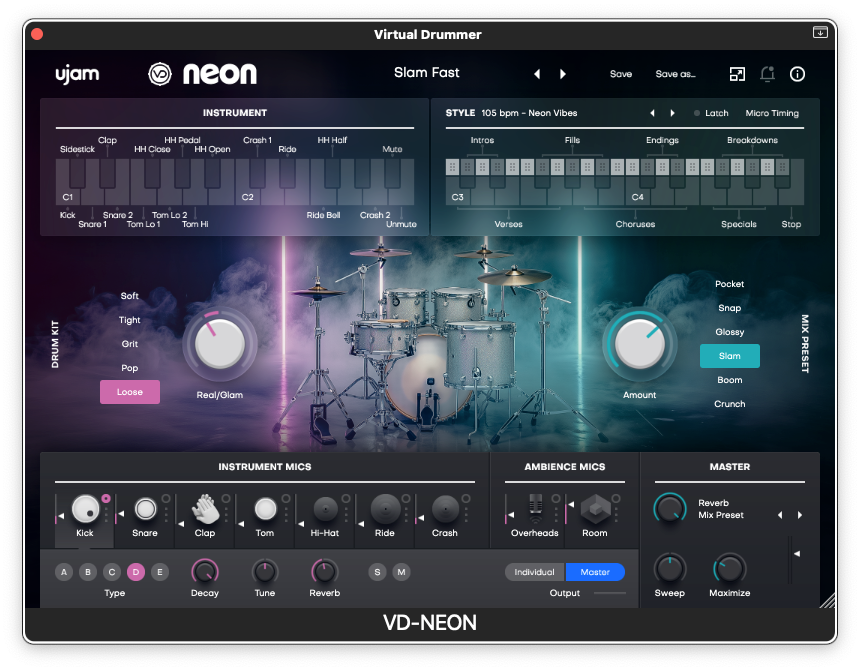Select next Reverb Mix Preset
Viewport: 860px width, 671px height.
(x=800, y=515)
